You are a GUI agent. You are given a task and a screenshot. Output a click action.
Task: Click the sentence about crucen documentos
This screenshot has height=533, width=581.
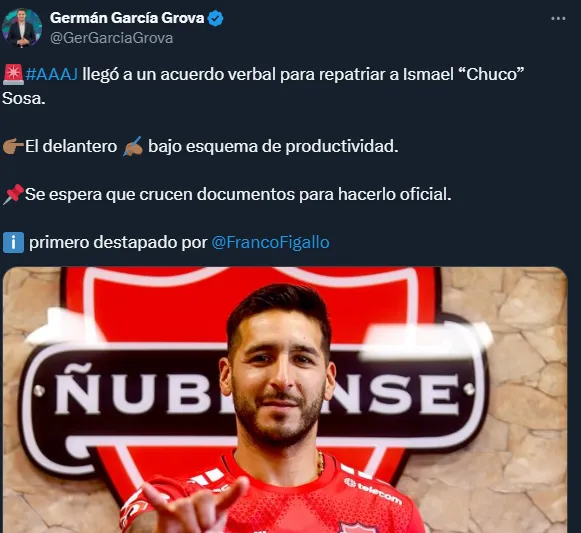tap(227, 194)
